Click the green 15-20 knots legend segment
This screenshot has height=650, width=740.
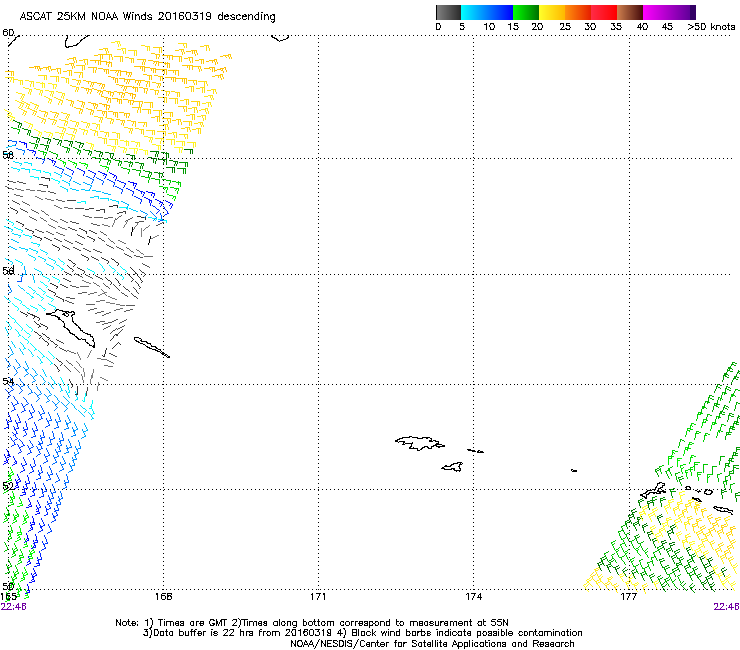[526, 12]
